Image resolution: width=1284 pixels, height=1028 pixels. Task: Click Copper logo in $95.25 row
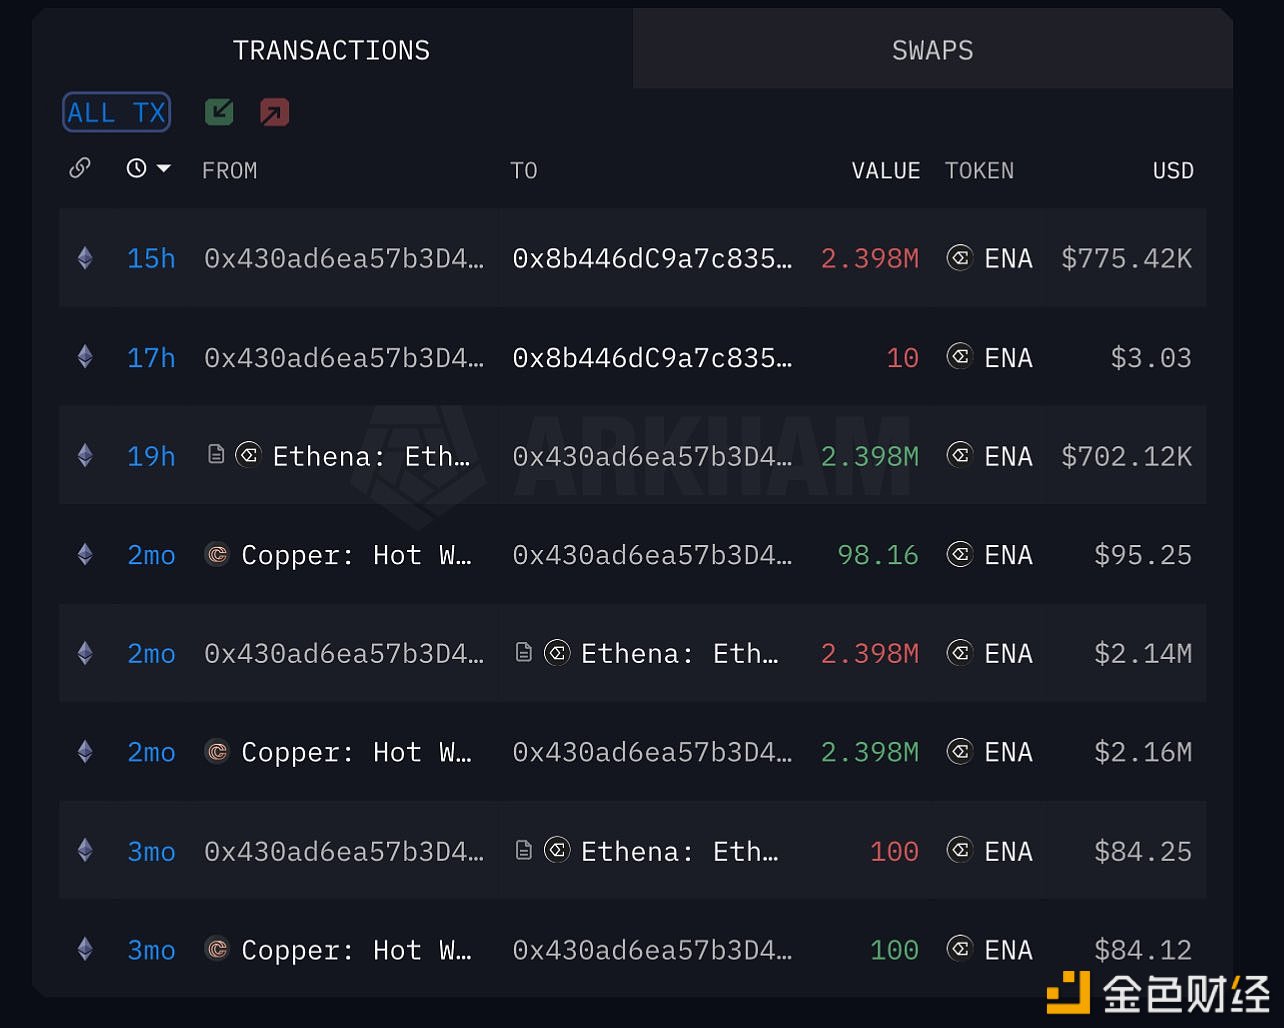217,554
